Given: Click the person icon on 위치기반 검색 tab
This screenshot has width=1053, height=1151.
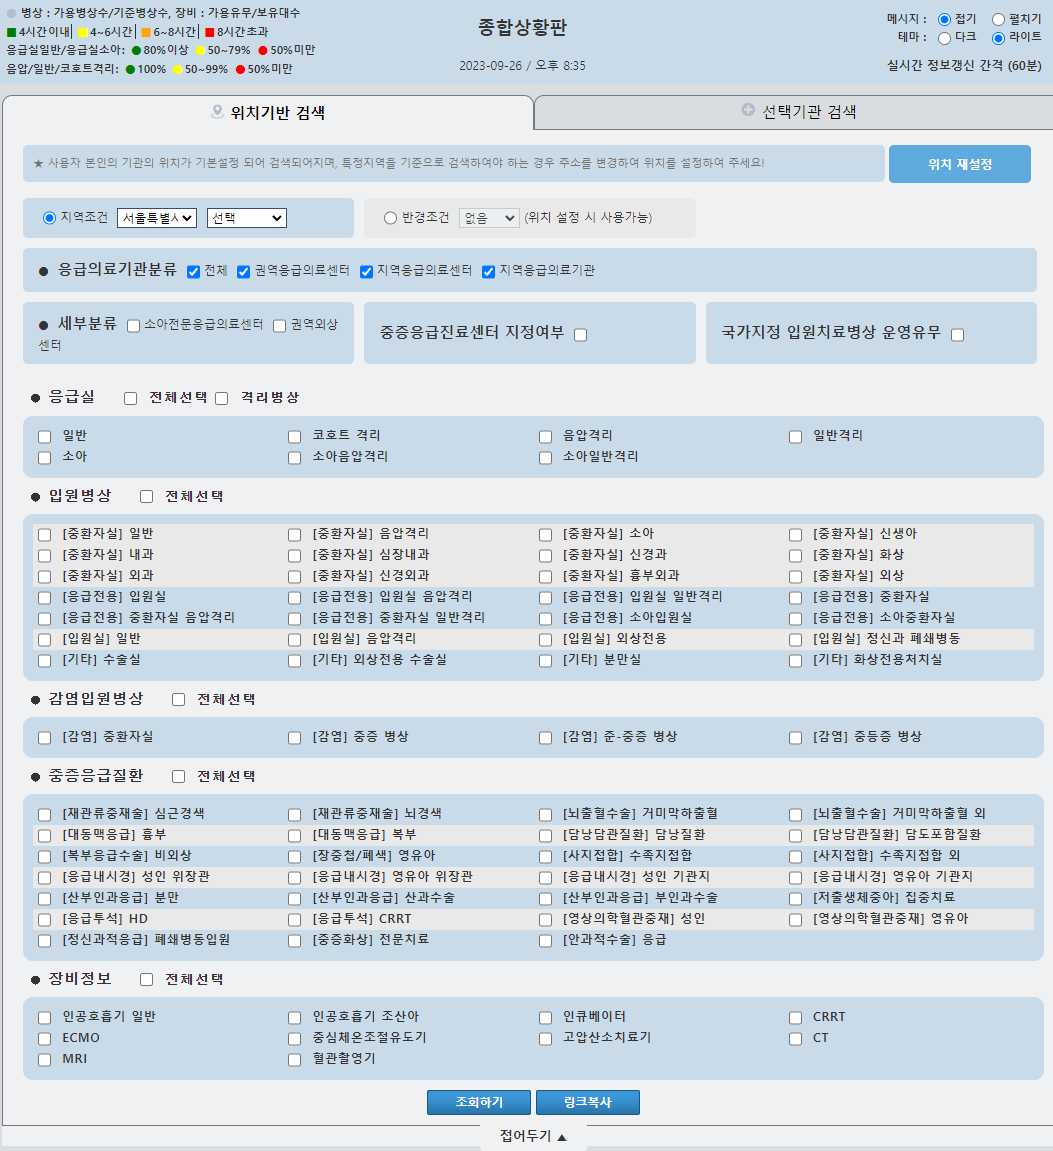Looking at the screenshot, I should [217, 112].
